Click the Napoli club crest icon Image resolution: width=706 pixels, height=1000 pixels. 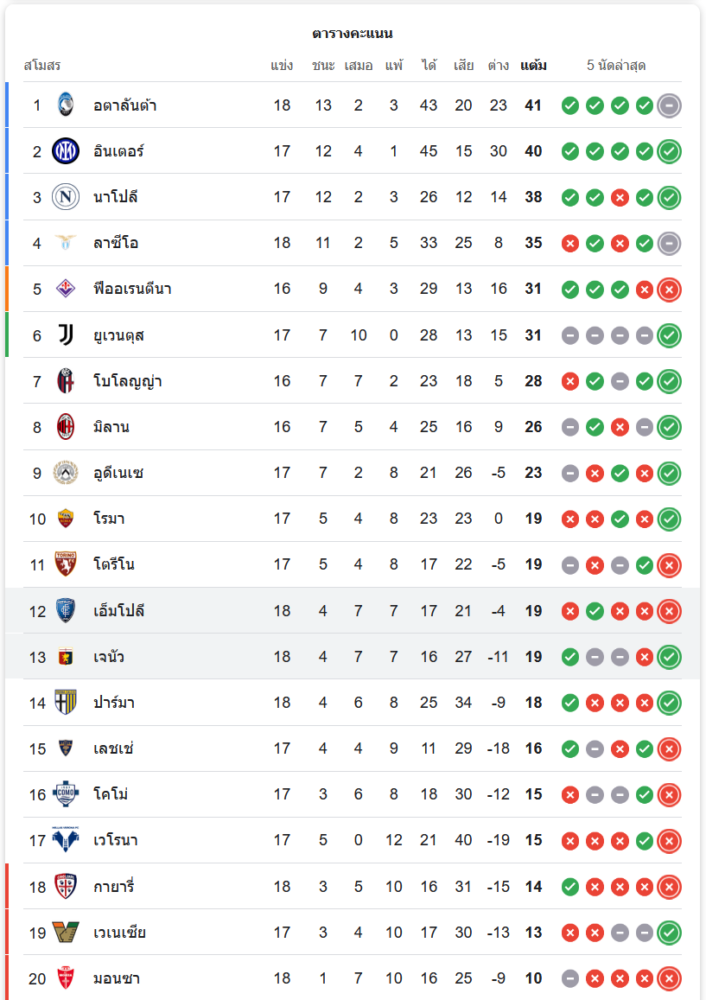66,197
